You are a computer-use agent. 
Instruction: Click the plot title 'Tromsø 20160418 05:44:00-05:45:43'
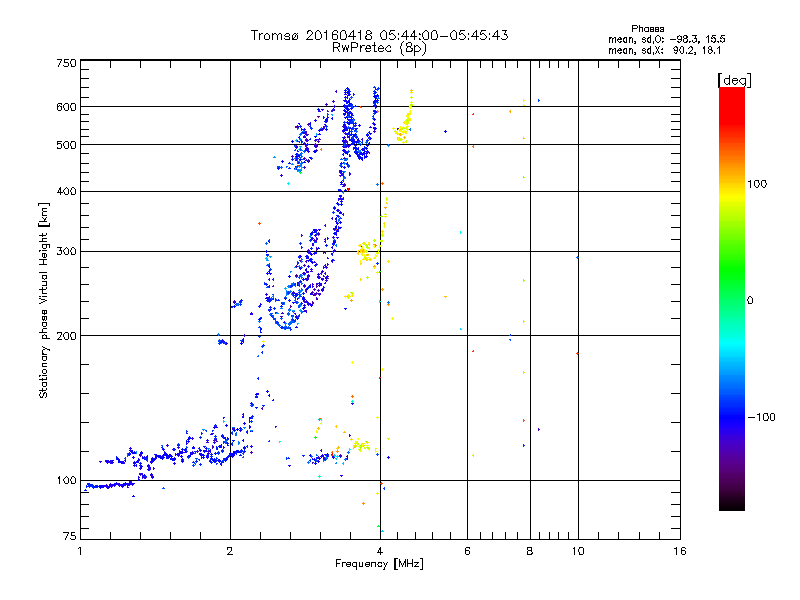(x=379, y=35)
